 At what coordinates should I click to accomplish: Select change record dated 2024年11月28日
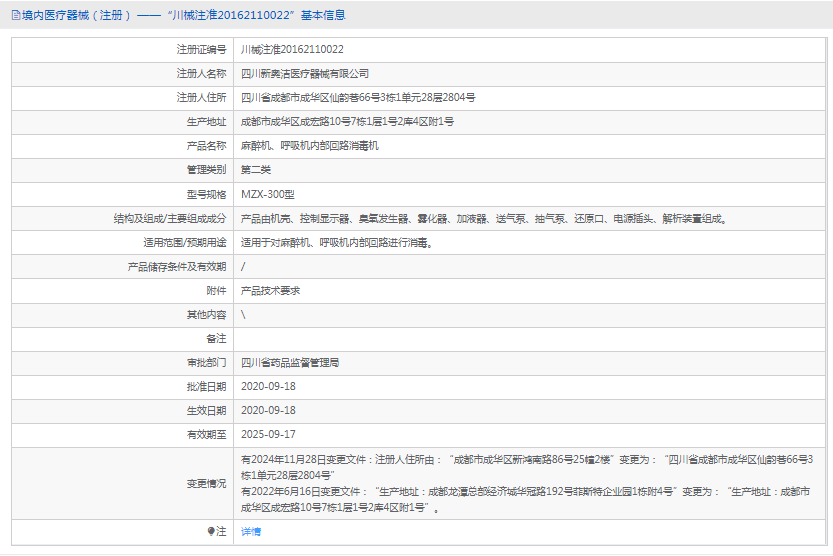tap(527, 467)
